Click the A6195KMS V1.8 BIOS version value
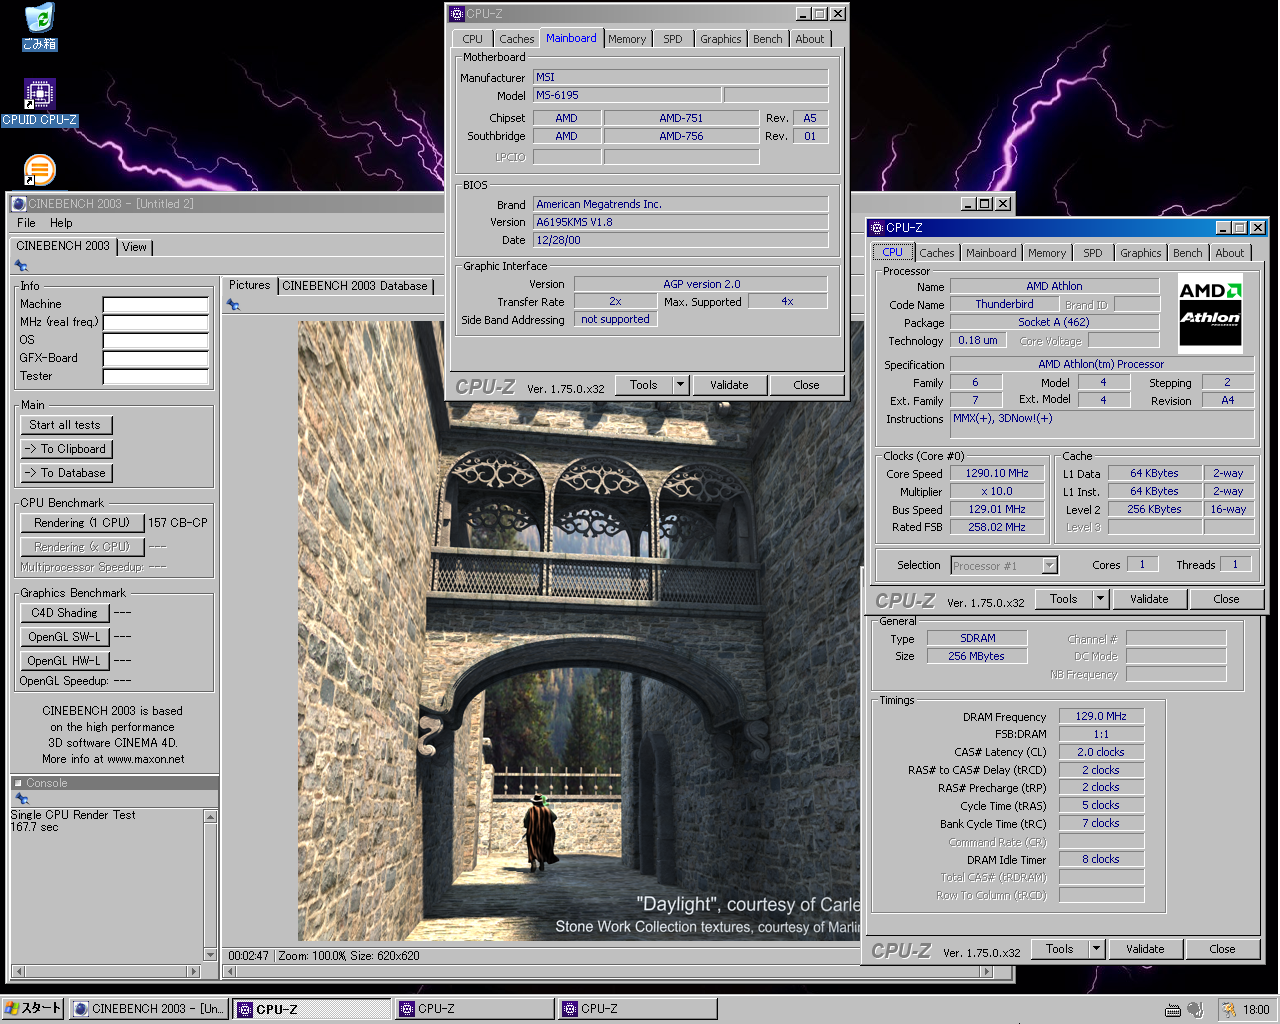 pos(680,222)
